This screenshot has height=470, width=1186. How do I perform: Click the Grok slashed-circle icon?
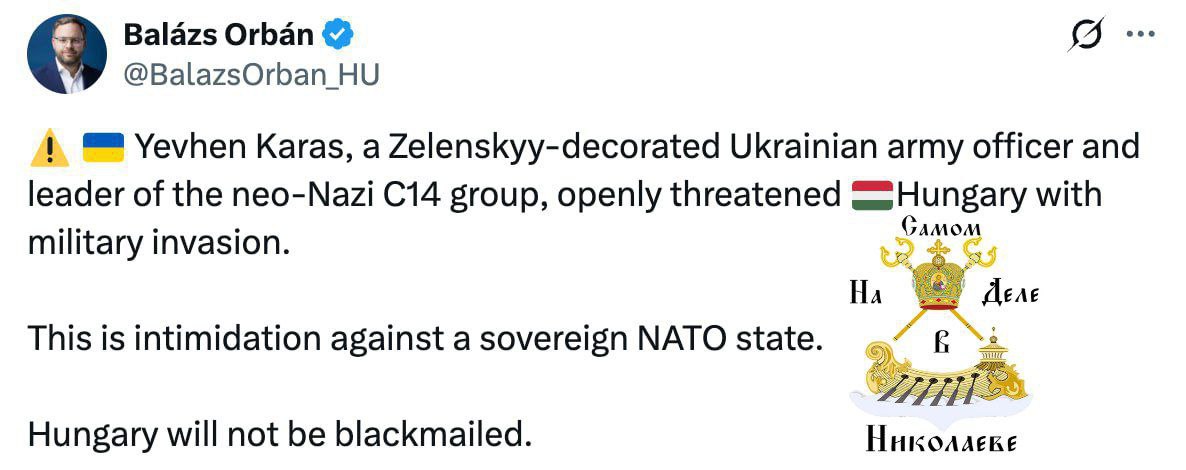pyautogui.click(x=1086, y=36)
